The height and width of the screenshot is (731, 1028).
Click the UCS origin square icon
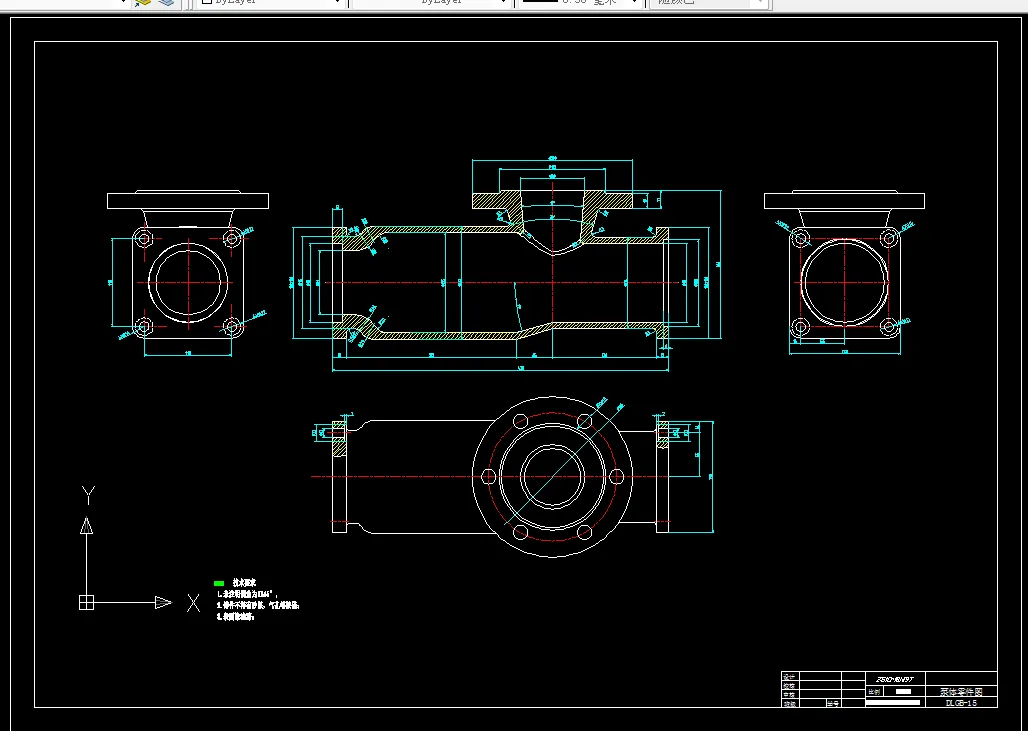[87, 602]
